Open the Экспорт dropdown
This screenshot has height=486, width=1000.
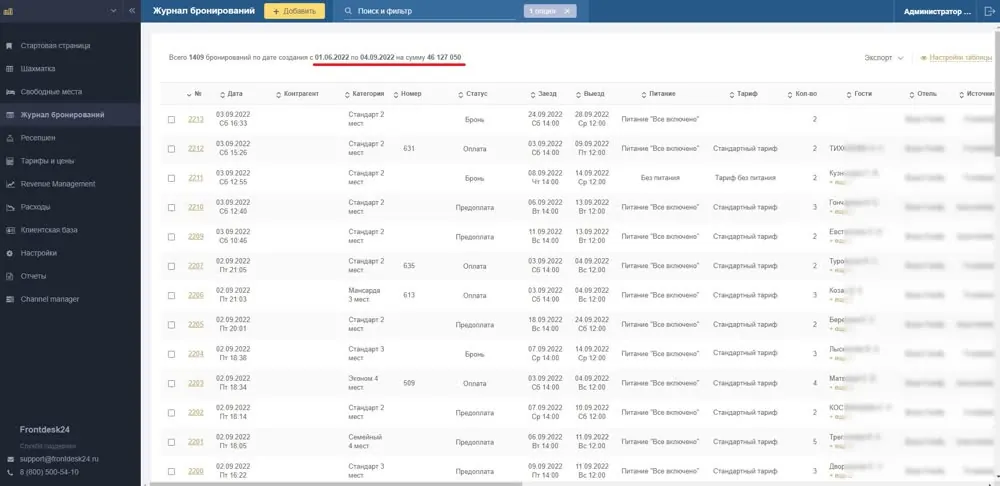coord(884,58)
